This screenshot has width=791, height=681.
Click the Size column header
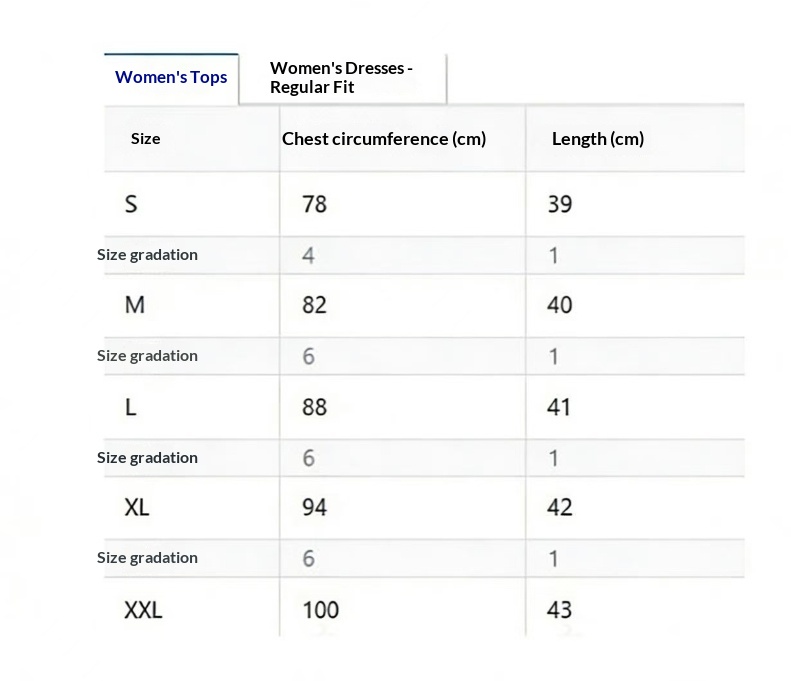point(145,139)
